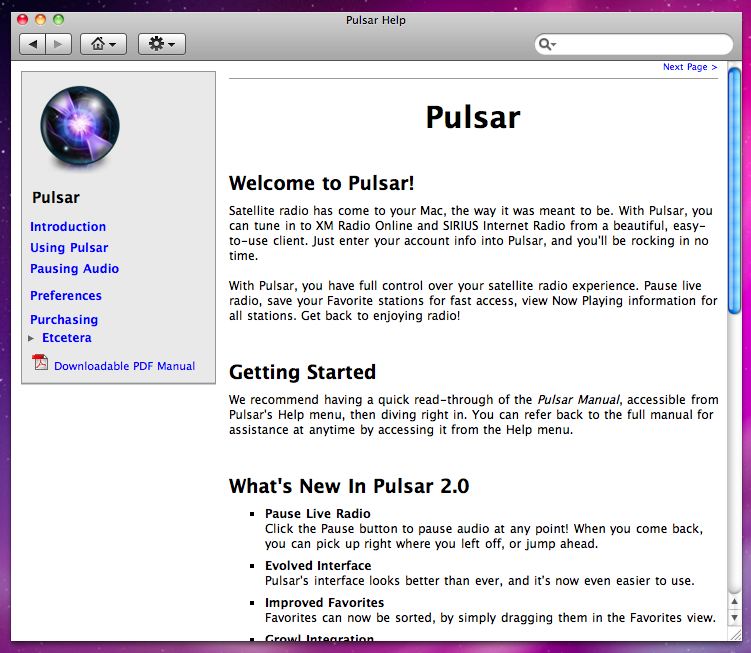Screen dimensions: 751x653
Task: Click the 'Pause Live Radio' bullet title
Action: pyautogui.click(x=318, y=514)
